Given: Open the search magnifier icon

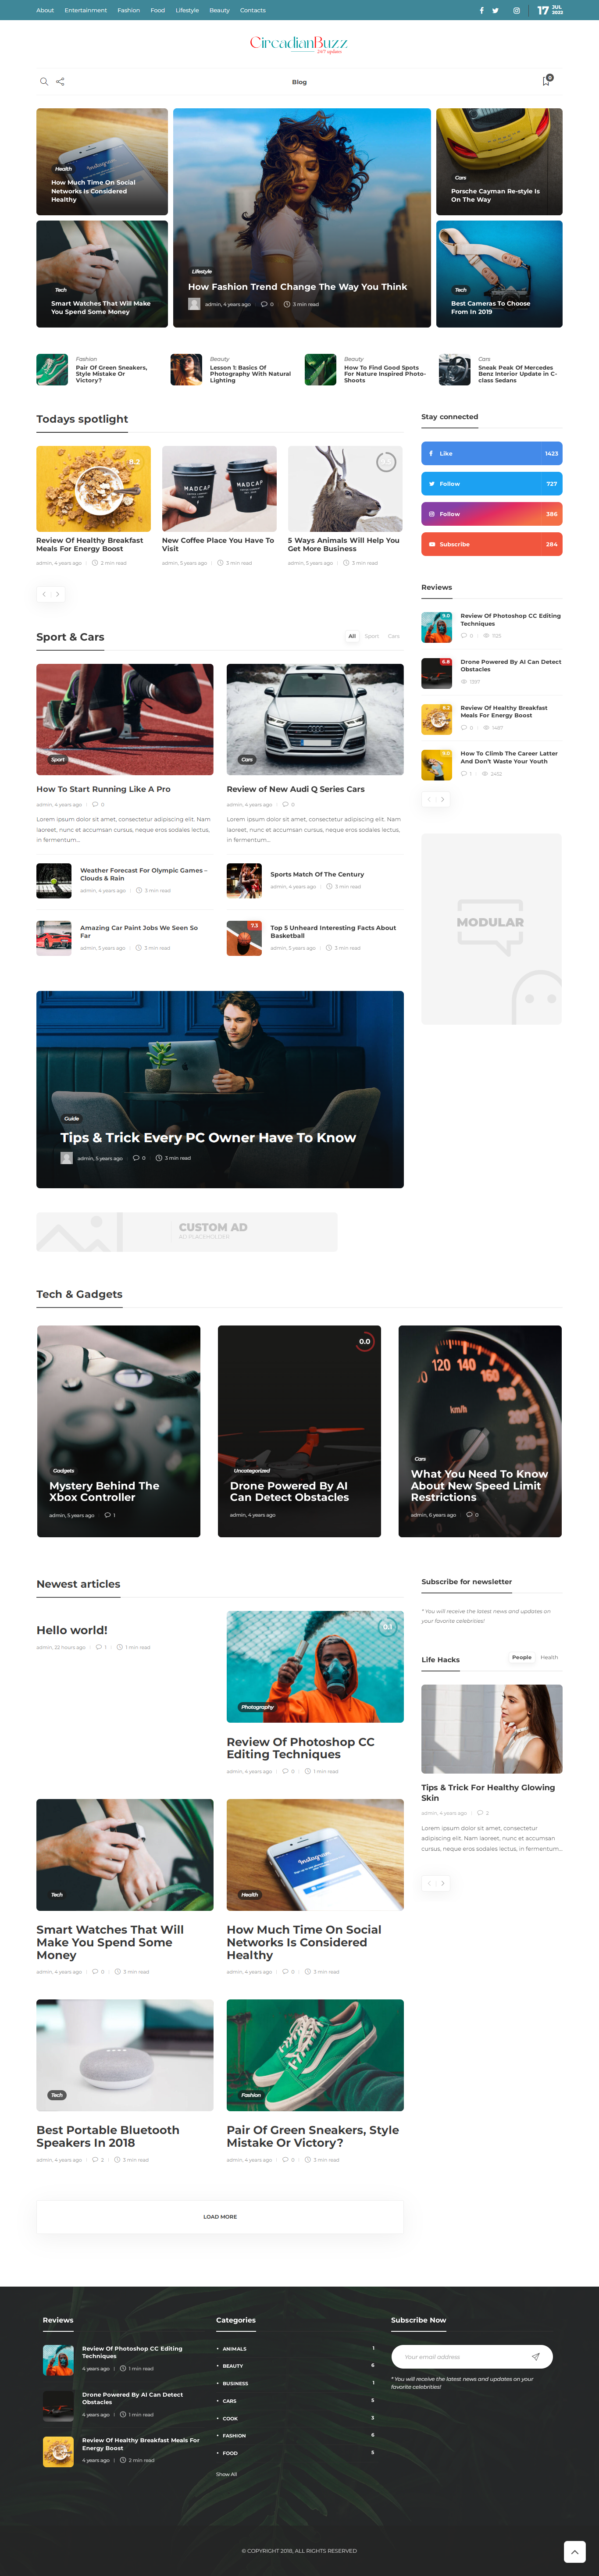Looking at the screenshot, I should pyautogui.click(x=43, y=82).
